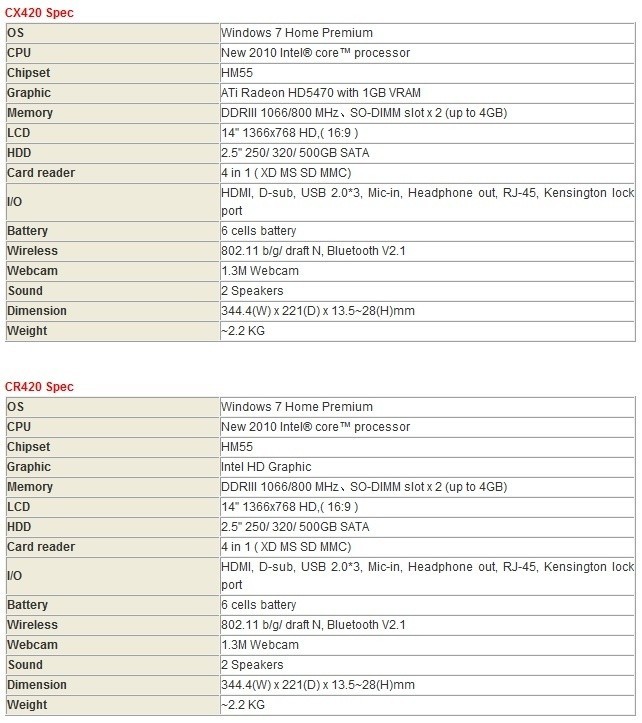Image resolution: width=642 pixels, height=723 pixels.
Task: Click the LCD value in CR420 table
Action: pos(289,507)
